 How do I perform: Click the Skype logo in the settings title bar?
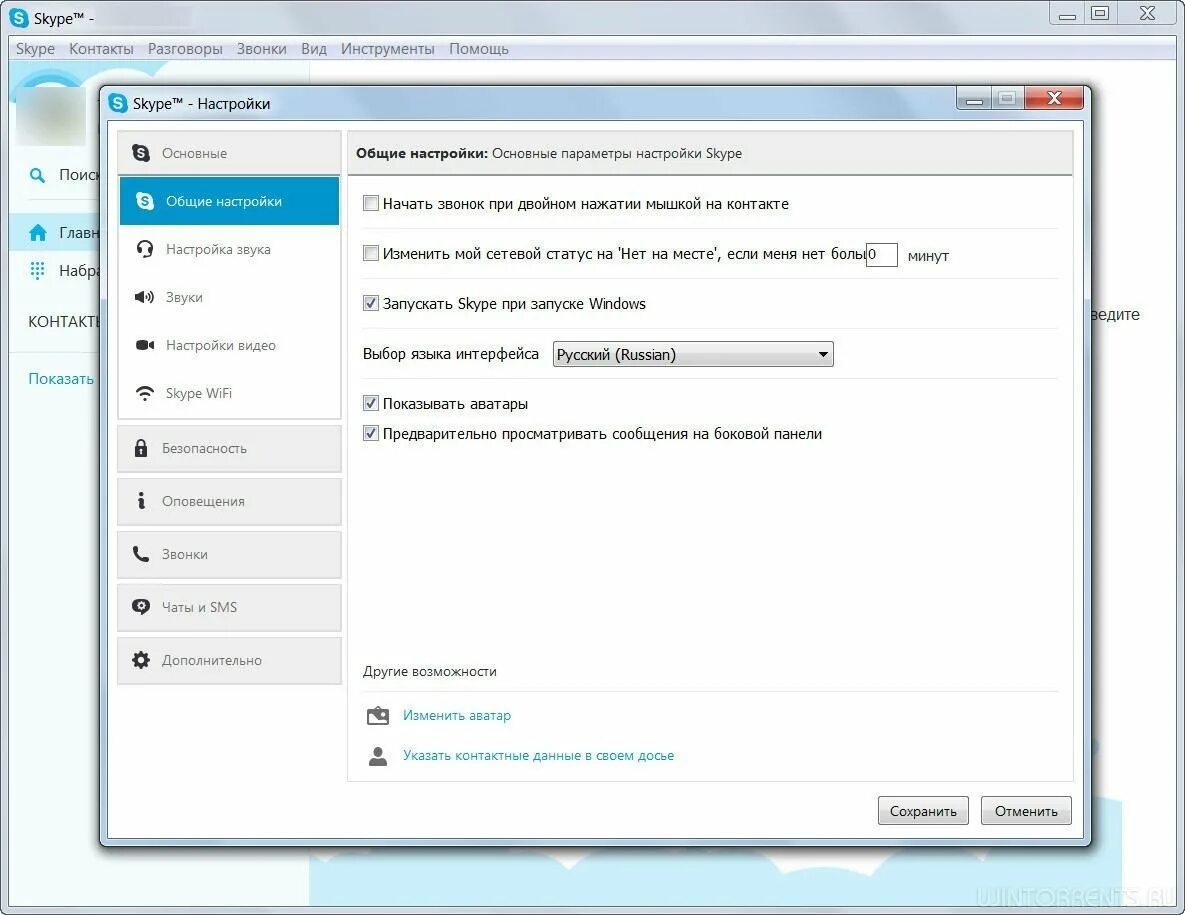tap(118, 103)
